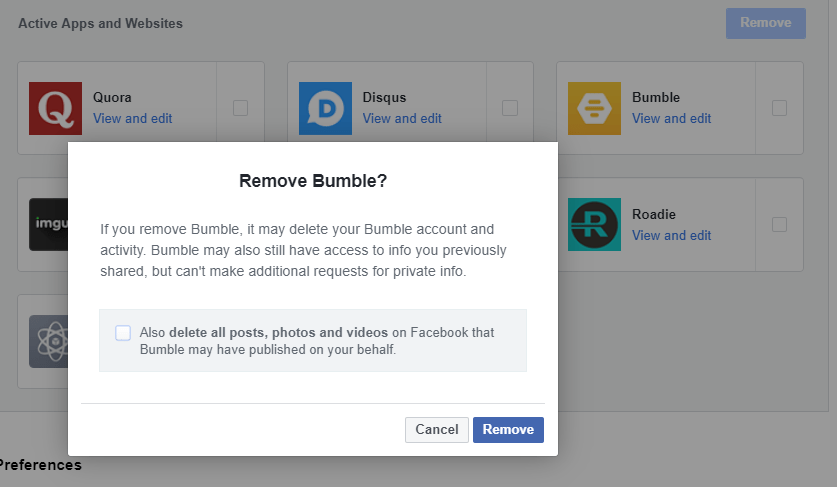
Task: Select the Disqus checkbox
Action: 510,108
